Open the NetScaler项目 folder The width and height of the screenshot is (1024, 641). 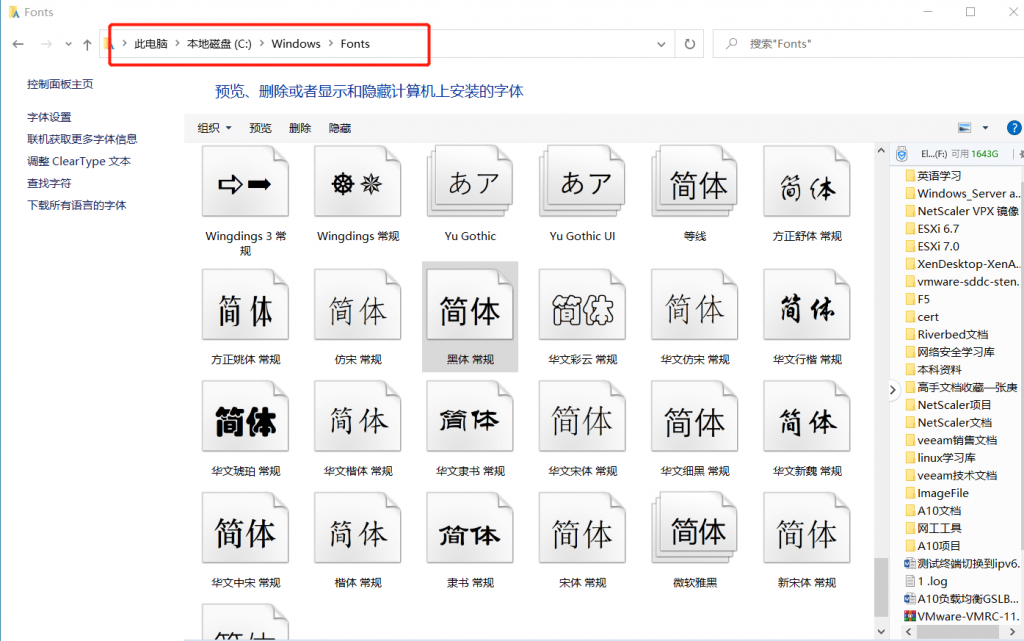pyautogui.click(x=948, y=405)
